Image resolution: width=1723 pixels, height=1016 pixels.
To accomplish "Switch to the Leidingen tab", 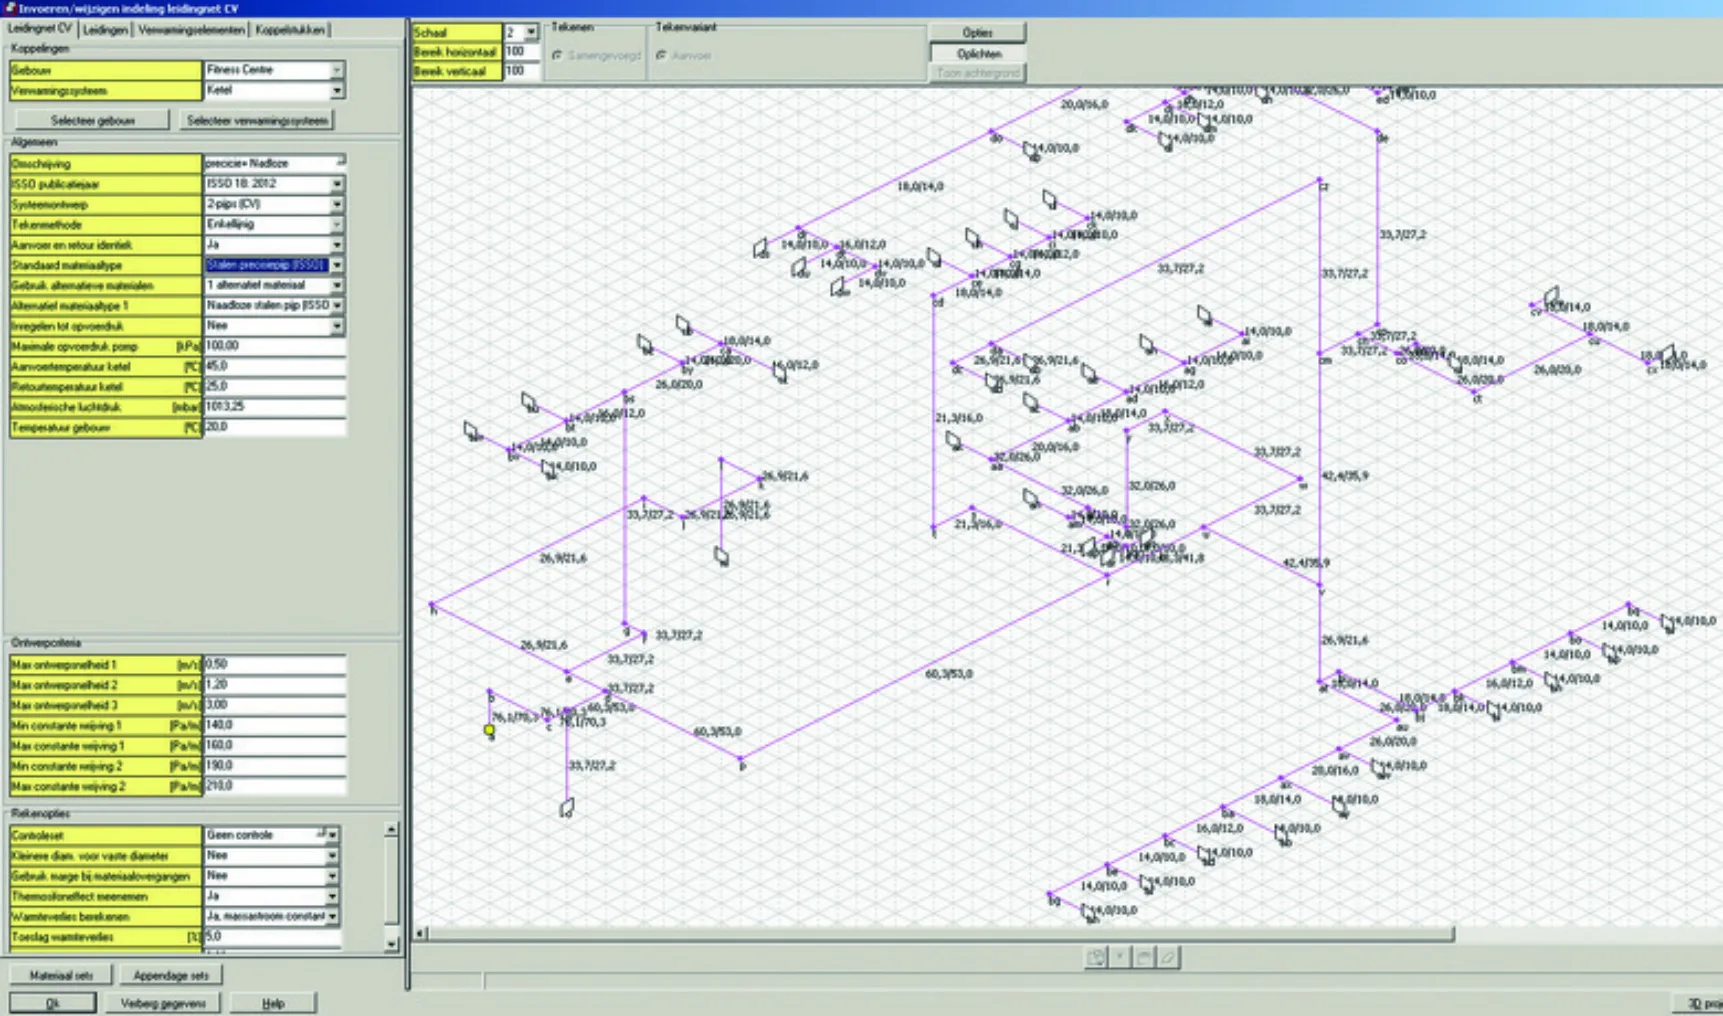I will (x=105, y=30).
